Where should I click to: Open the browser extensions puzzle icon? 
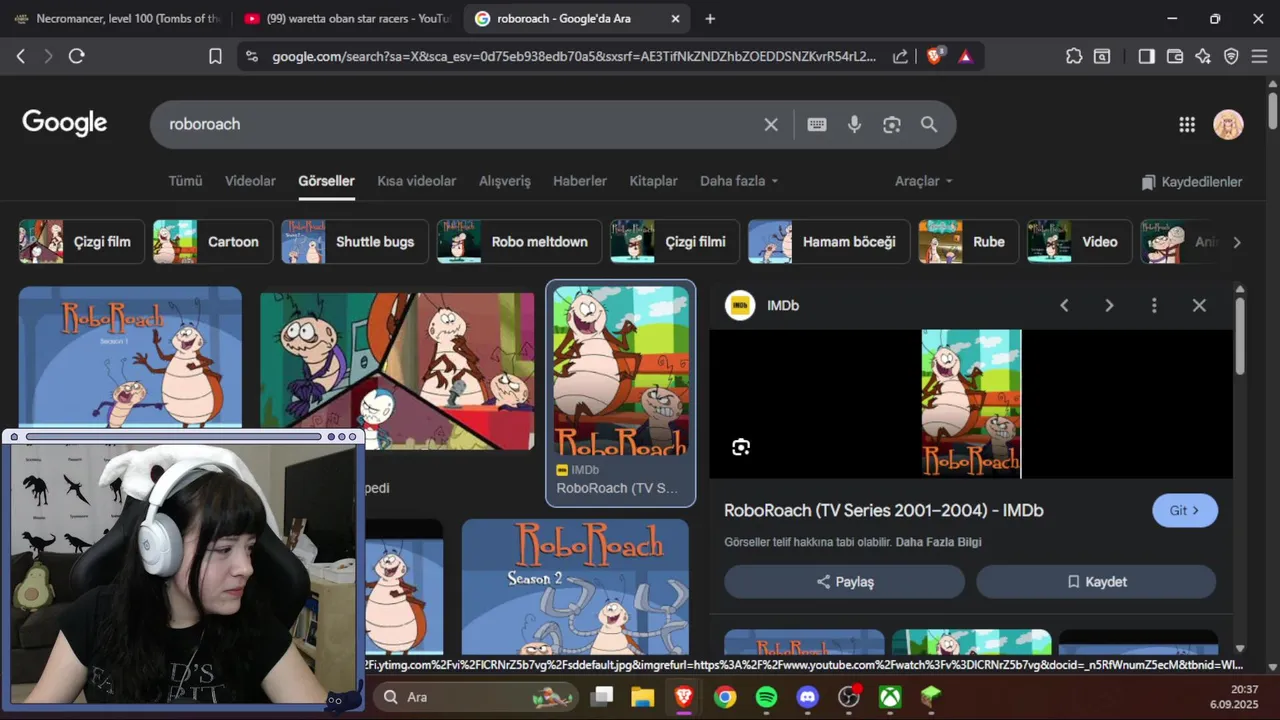click(1074, 56)
